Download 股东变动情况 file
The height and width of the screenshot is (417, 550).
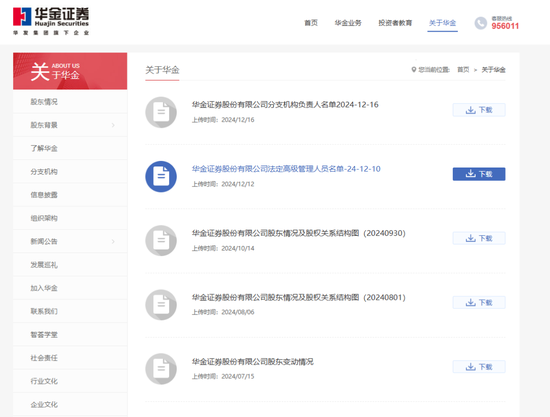pos(479,366)
